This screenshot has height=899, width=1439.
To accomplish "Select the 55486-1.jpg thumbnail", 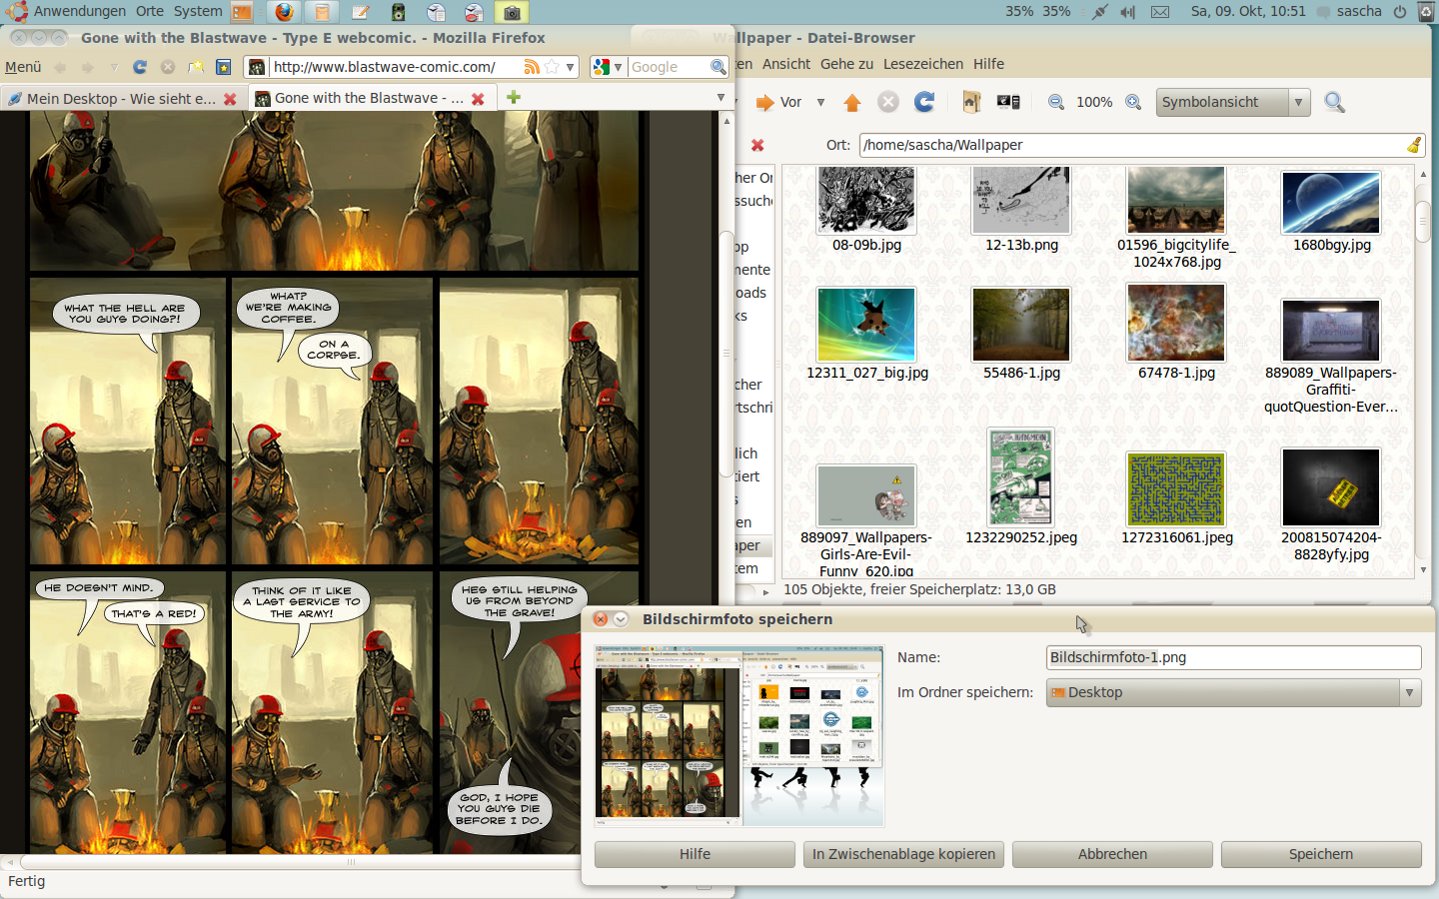I will (1021, 325).
